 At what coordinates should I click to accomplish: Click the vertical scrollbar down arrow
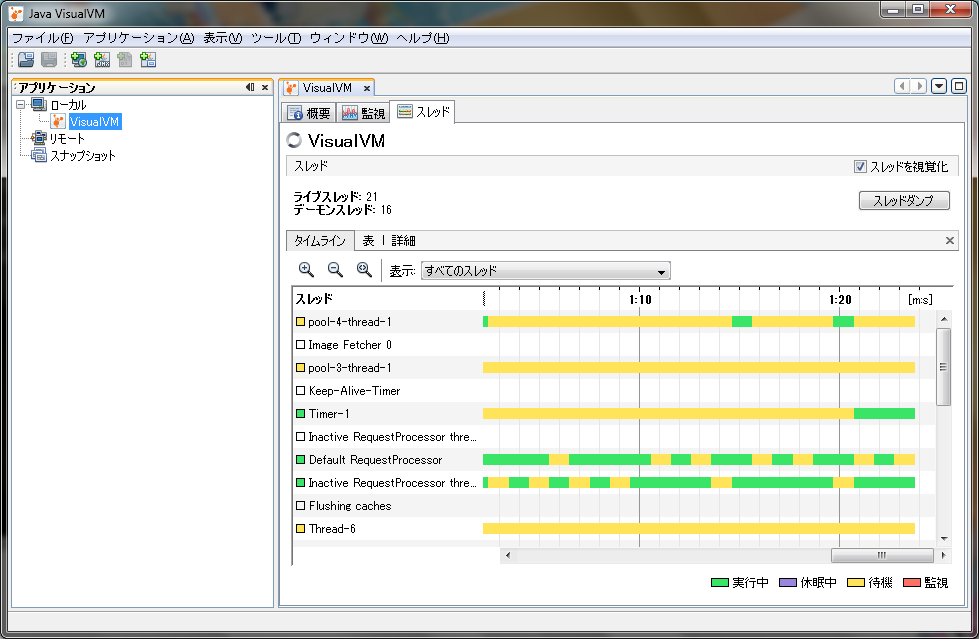(944, 538)
